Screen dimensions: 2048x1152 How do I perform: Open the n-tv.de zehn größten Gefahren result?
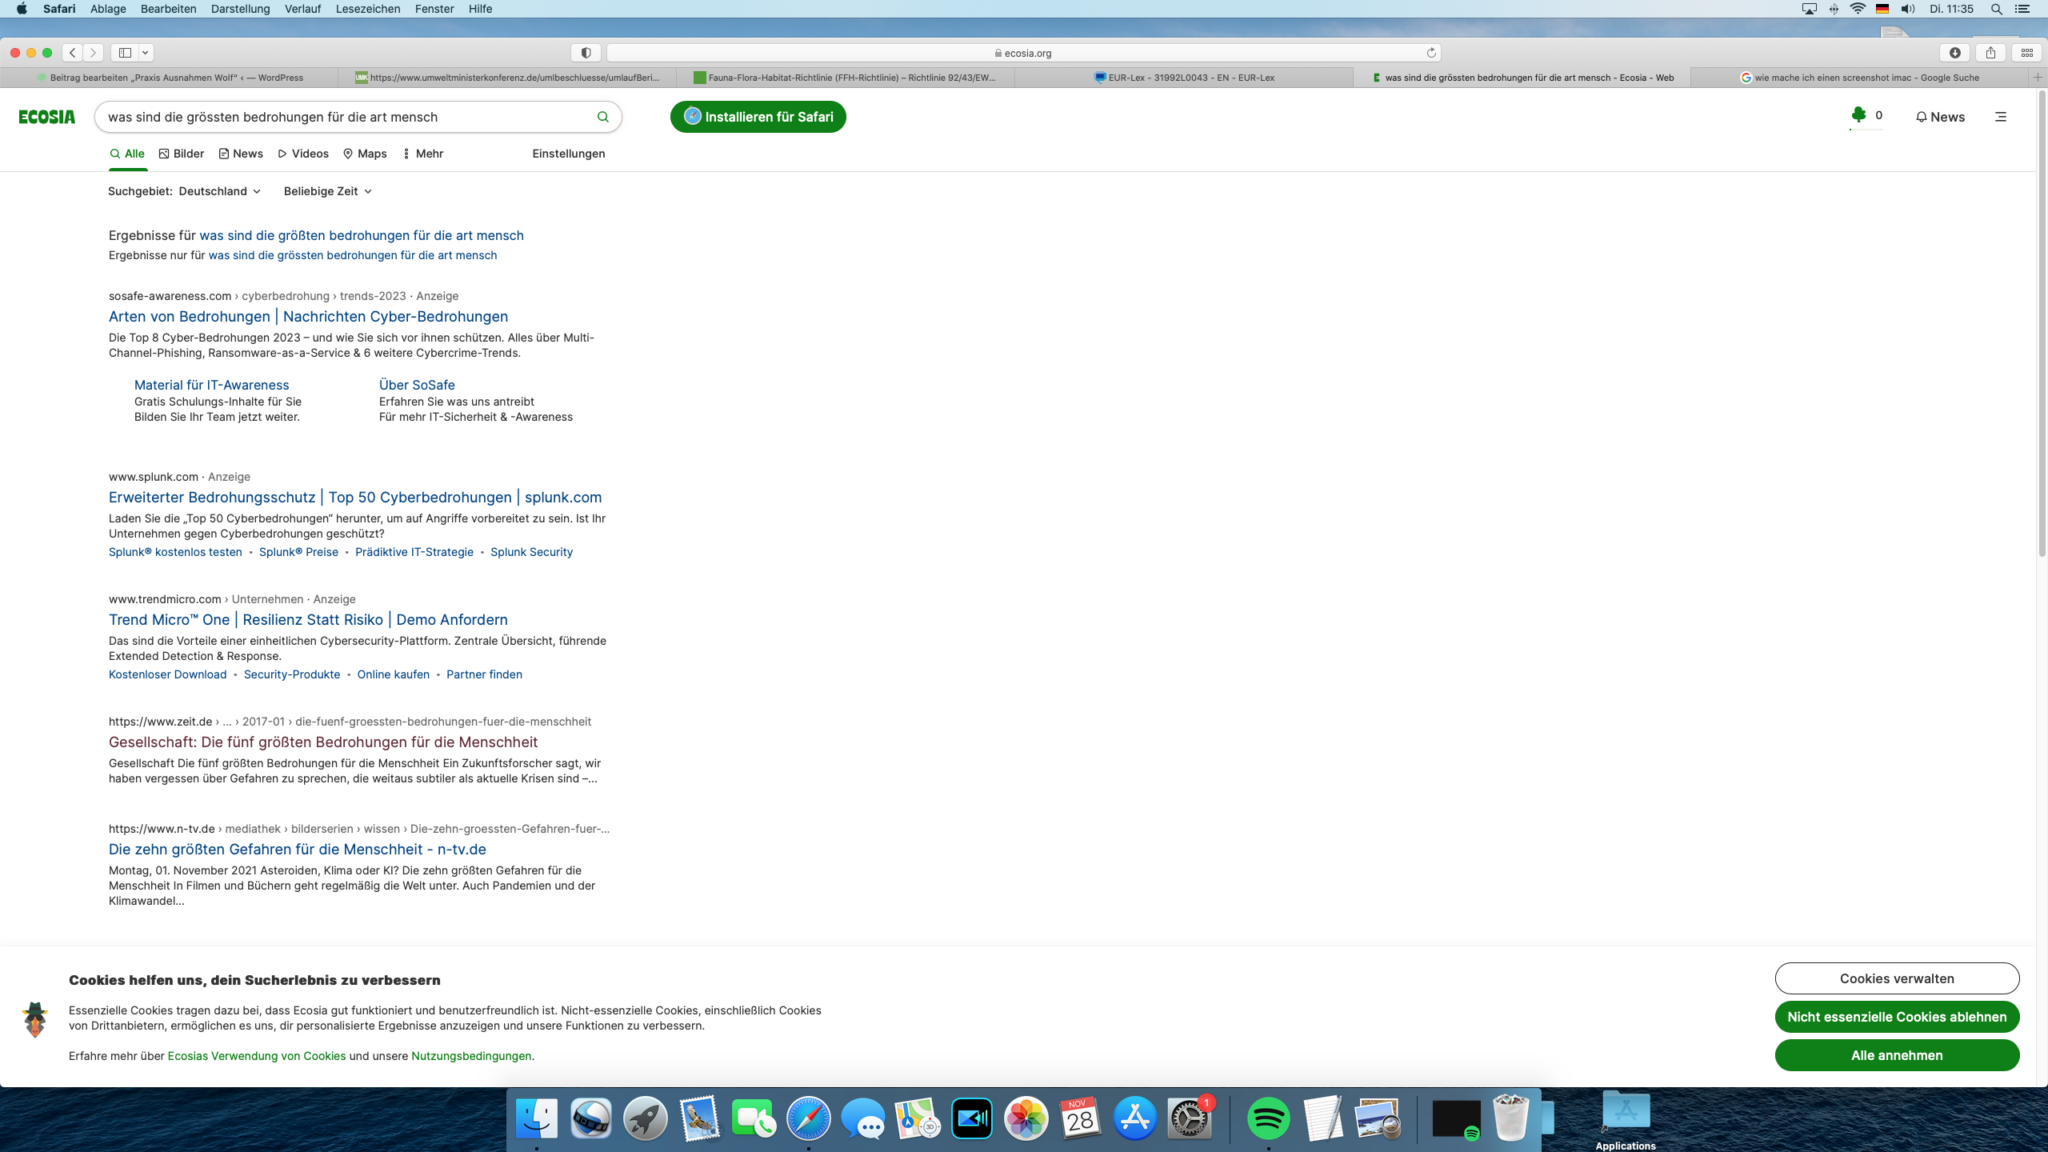pyautogui.click(x=297, y=850)
